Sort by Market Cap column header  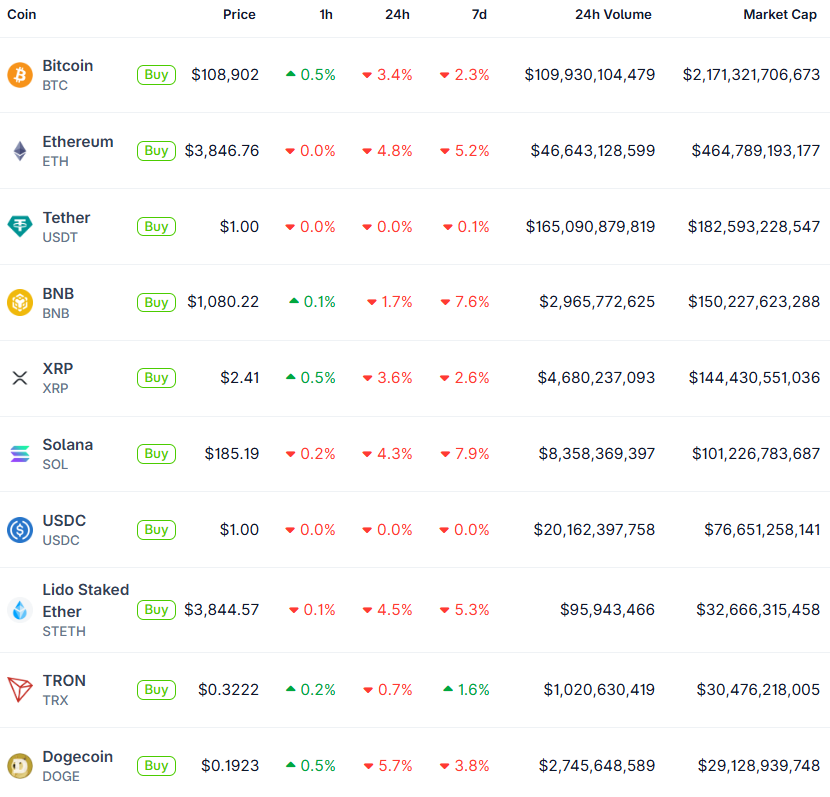(779, 15)
